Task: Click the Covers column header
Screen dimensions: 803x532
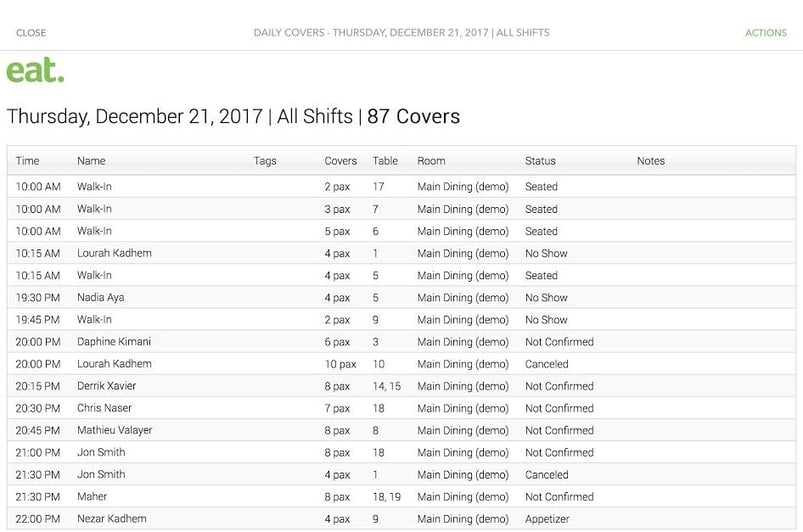Action: [341, 161]
